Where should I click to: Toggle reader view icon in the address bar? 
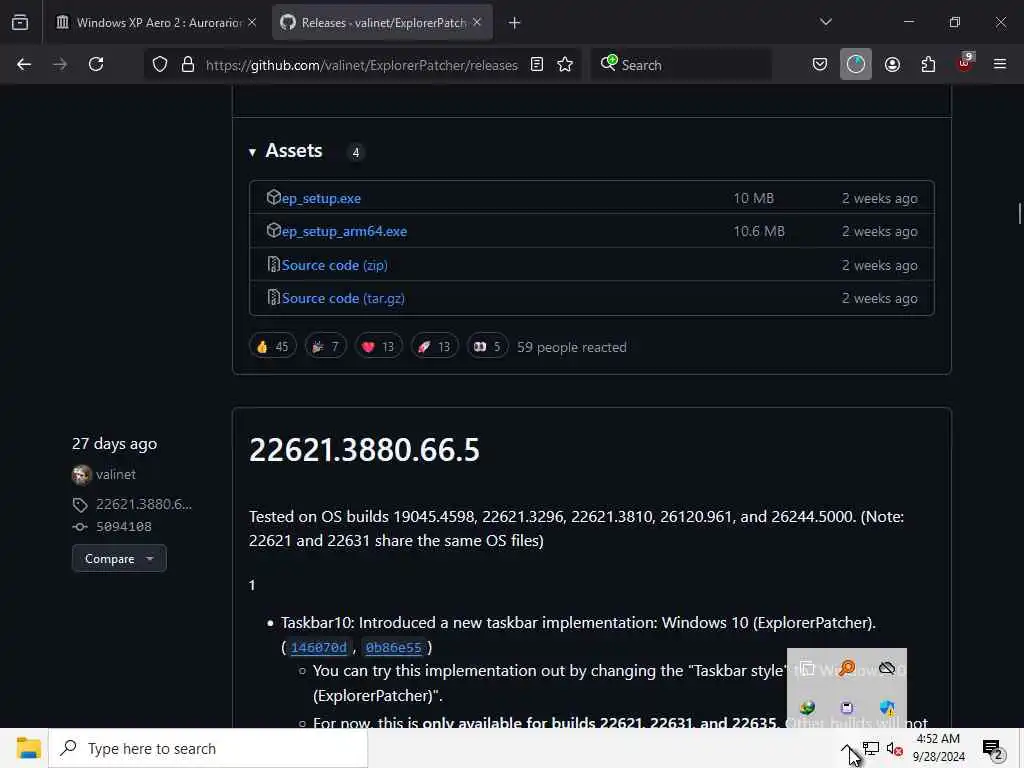tap(537, 65)
